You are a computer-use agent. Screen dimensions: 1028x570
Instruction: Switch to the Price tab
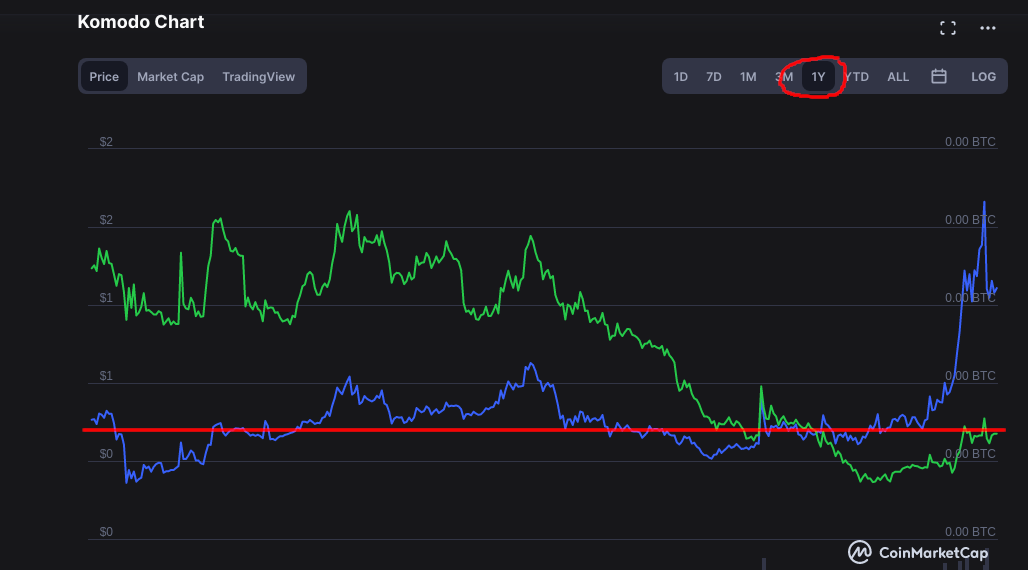[104, 77]
